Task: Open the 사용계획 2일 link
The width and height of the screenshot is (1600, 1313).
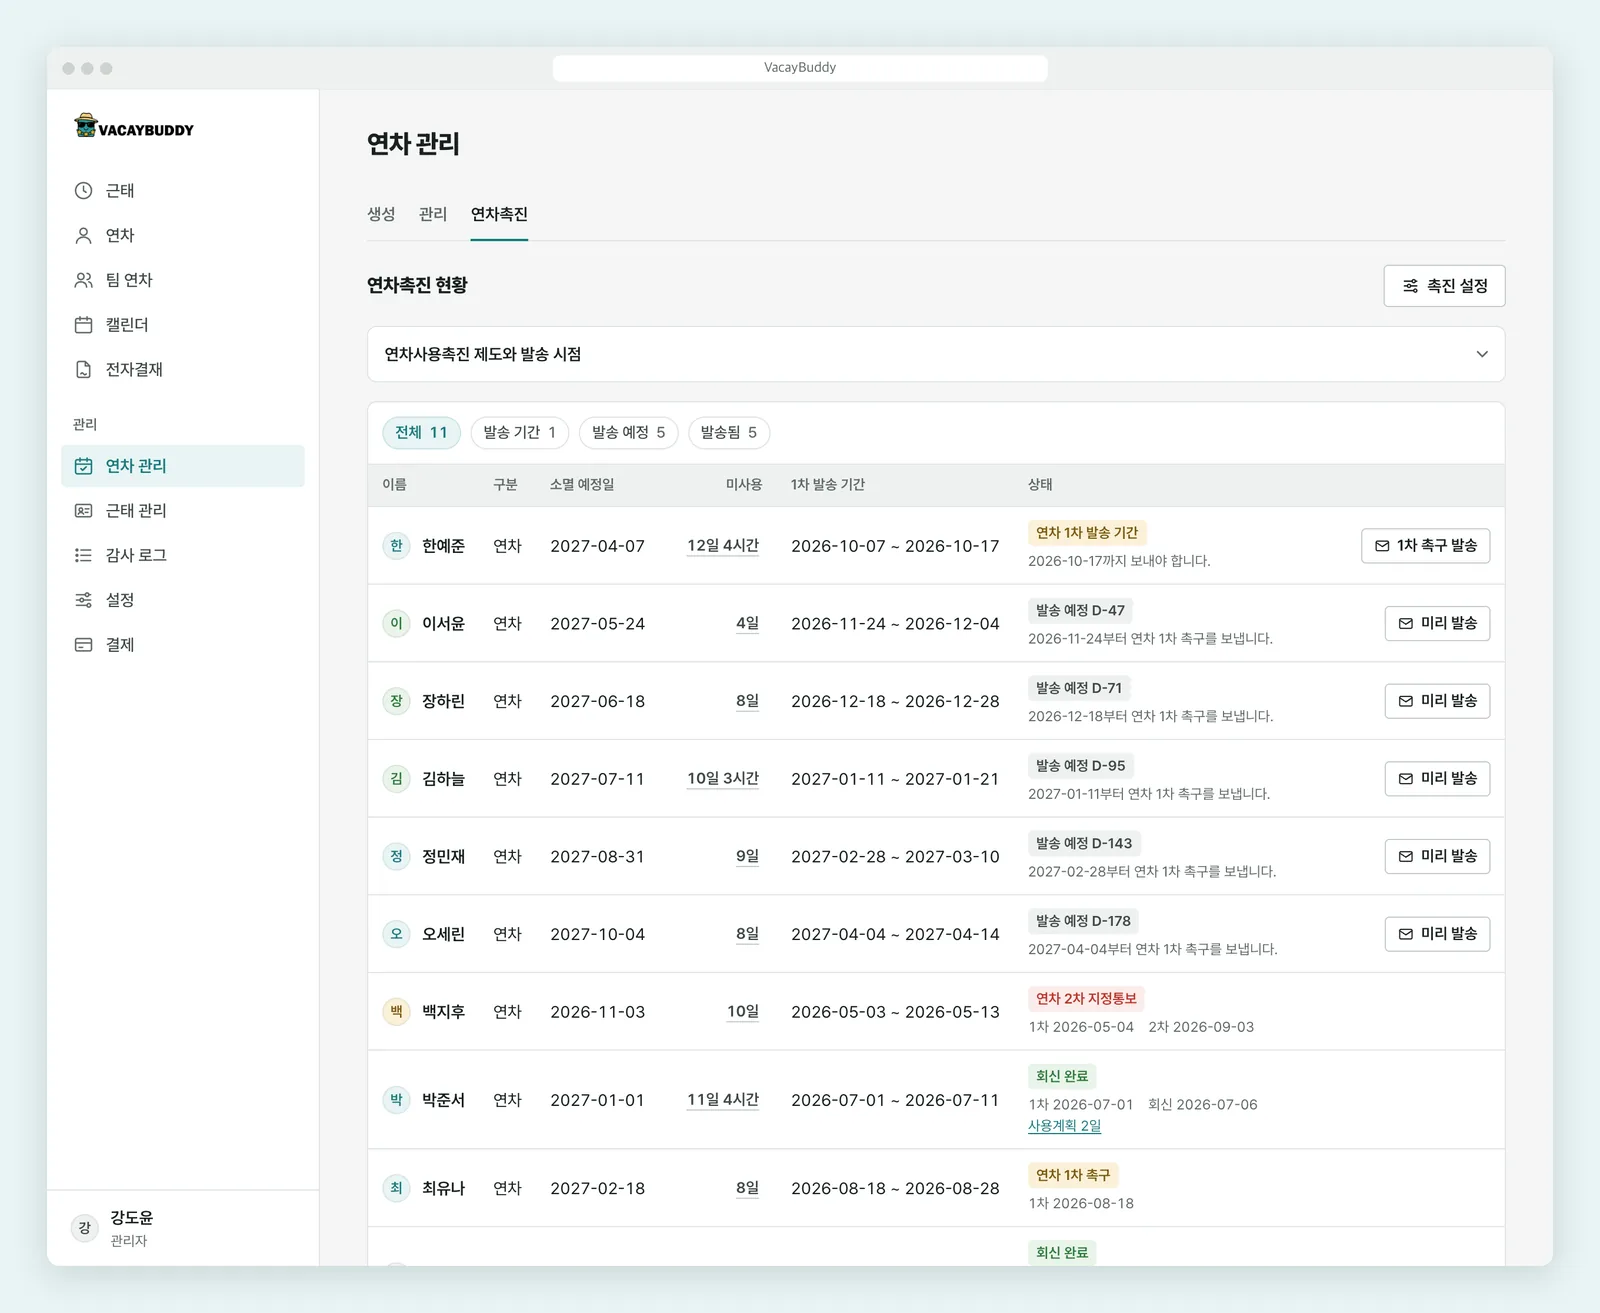Action: (1064, 1126)
